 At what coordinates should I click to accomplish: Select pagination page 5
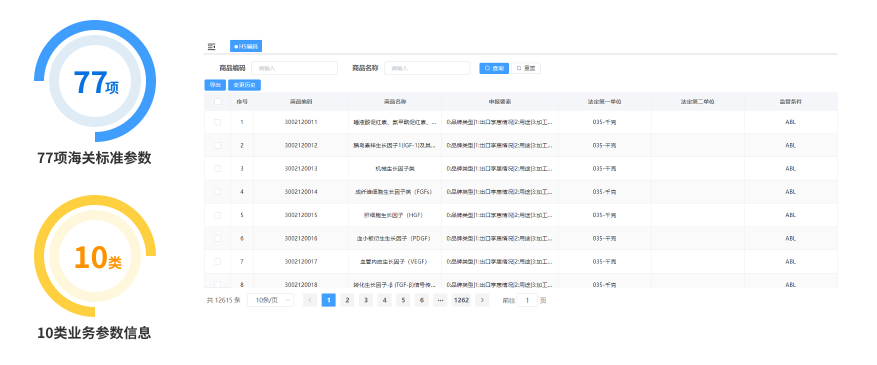pyautogui.click(x=403, y=300)
